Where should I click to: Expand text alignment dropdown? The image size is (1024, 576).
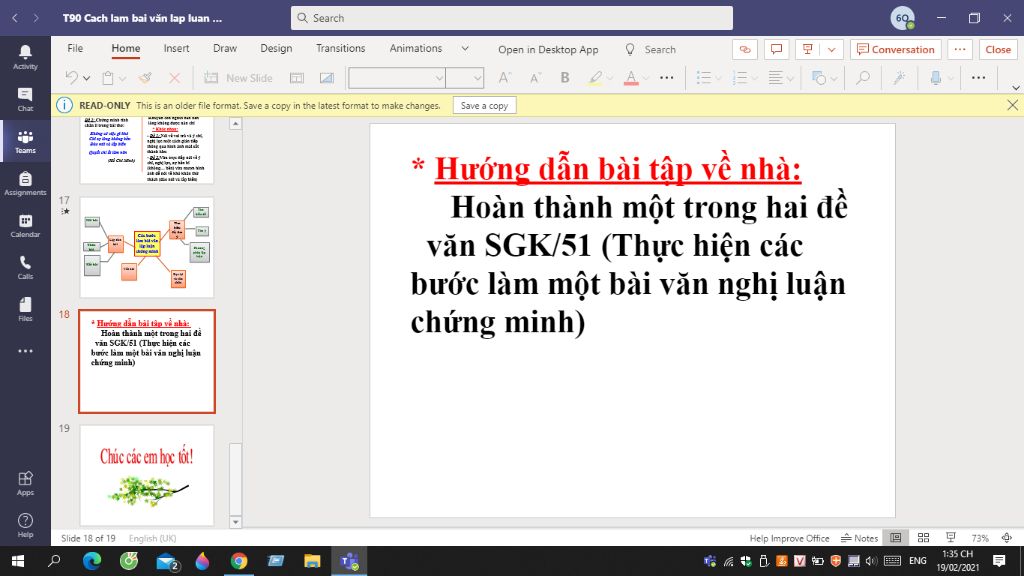click(x=790, y=78)
